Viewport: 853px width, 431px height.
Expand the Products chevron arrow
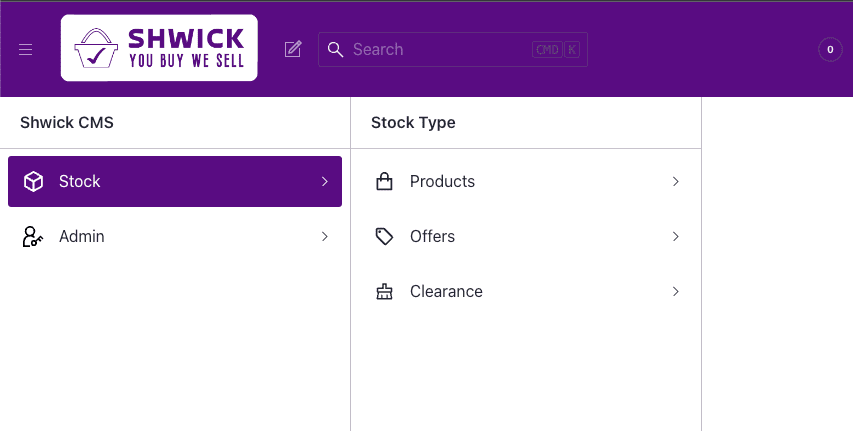coord(675,181)
